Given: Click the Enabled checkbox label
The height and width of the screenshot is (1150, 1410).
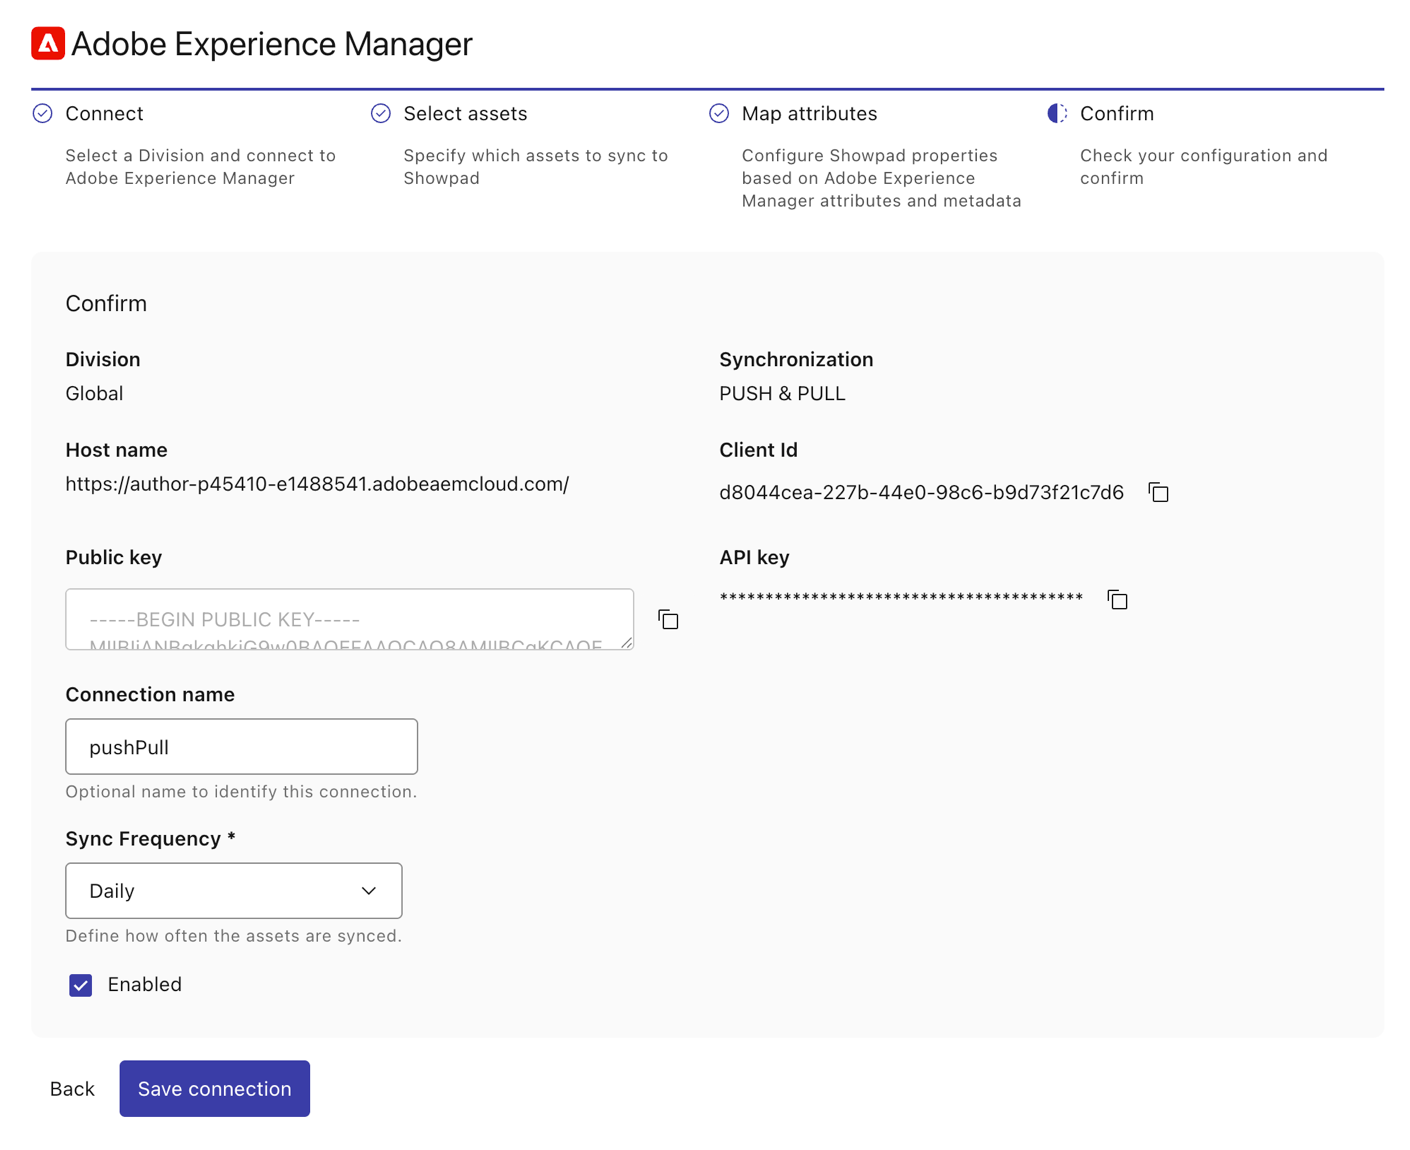Looking at the screenshot, I should pos(144,985).
